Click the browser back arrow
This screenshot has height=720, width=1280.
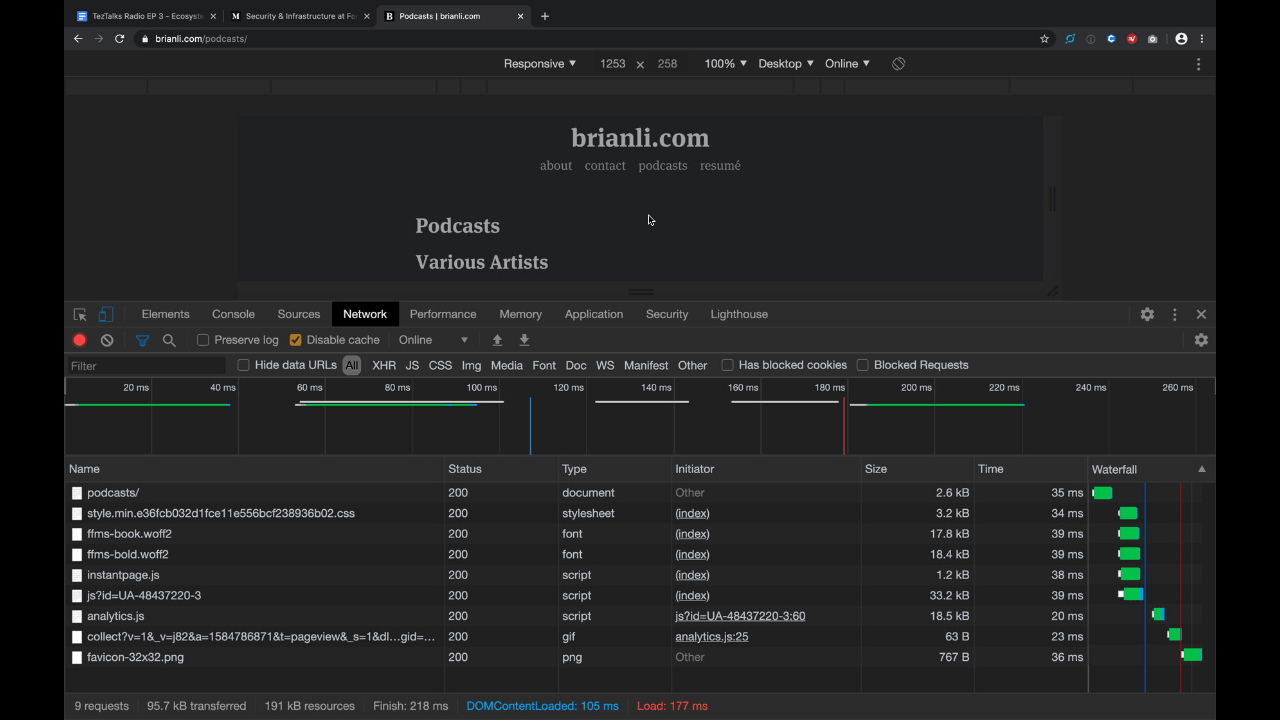78,39
